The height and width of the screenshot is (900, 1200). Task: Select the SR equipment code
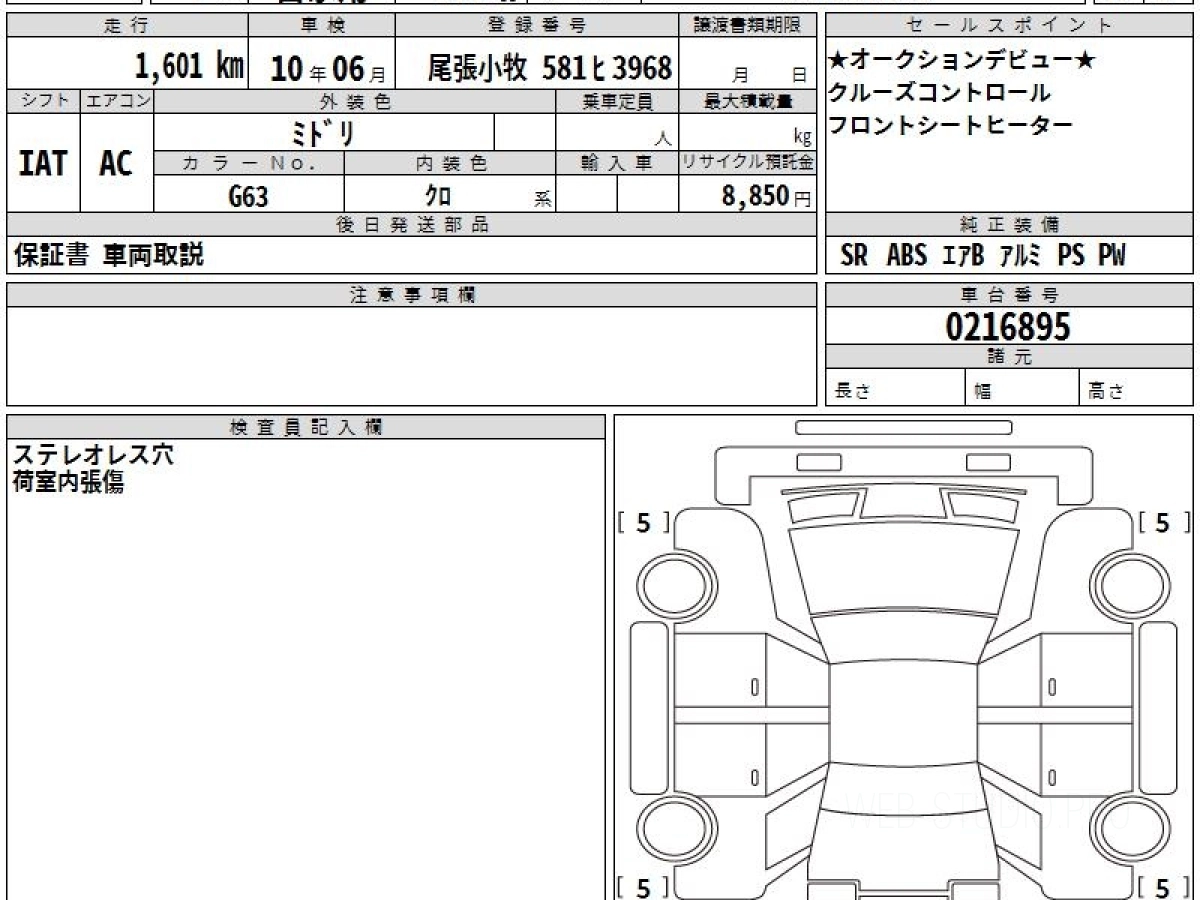pos(854,256)
